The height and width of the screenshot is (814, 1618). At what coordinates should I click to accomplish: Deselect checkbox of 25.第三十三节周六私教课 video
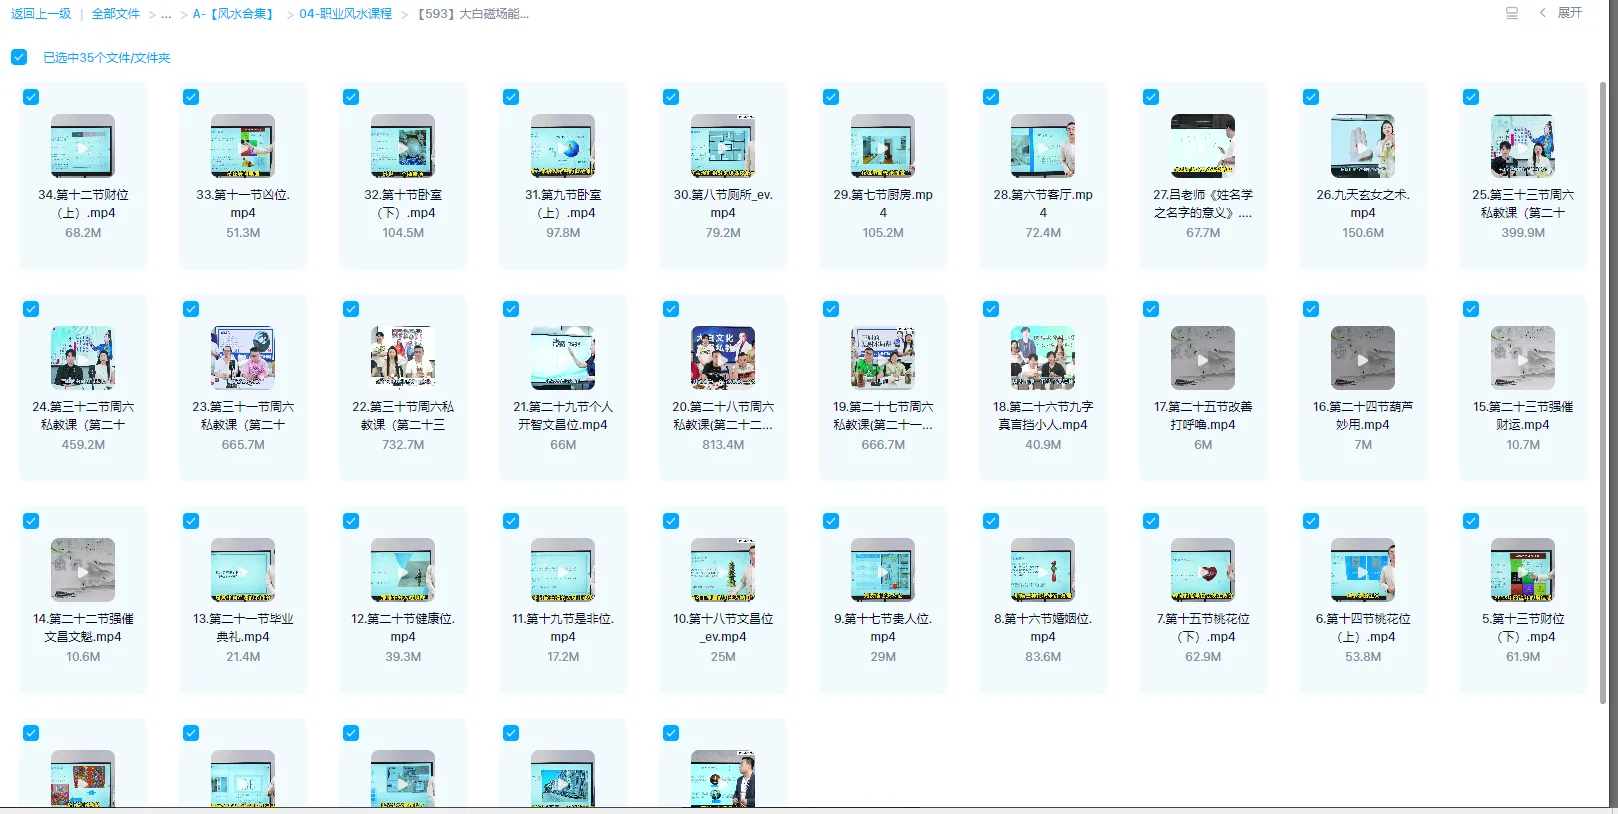pos(1471,97)
